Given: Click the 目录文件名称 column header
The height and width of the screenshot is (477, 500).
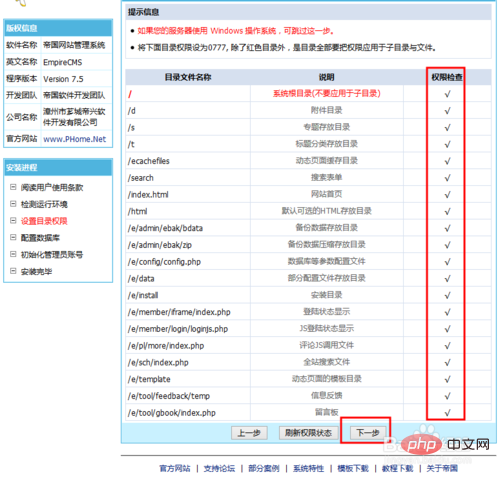Looking at the screenshot, I should [188, 77].
